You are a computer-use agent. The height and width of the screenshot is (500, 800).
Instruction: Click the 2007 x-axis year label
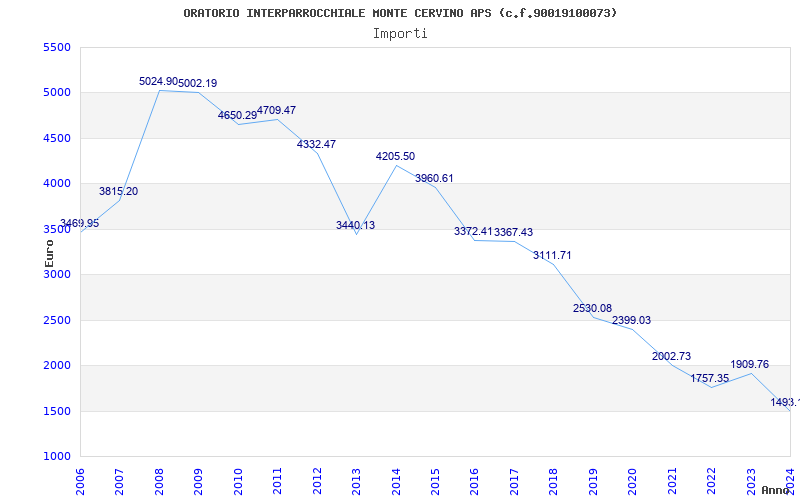(x=119, y=482)
